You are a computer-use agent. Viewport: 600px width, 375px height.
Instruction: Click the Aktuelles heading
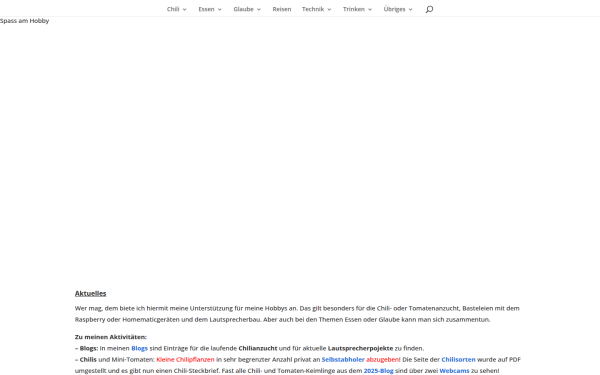[x=90, y=293]
